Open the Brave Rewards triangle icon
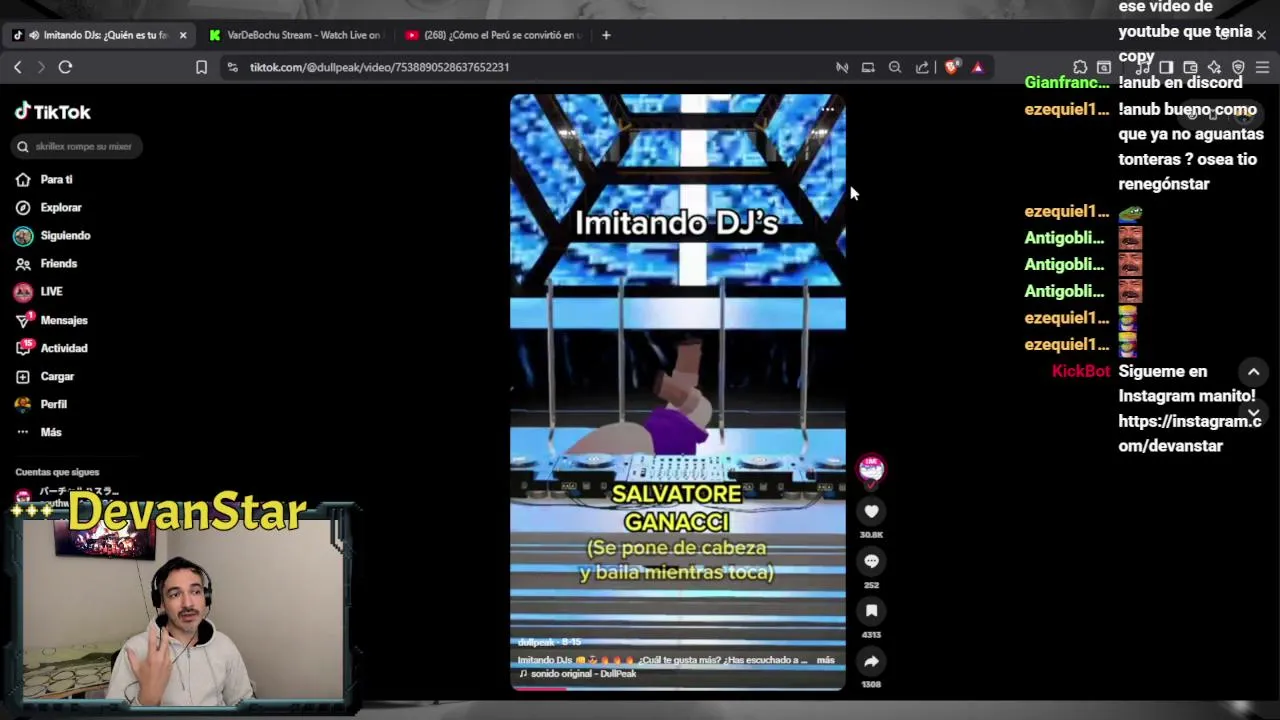Screen dimensions: 1280x720 coord(977,67)
